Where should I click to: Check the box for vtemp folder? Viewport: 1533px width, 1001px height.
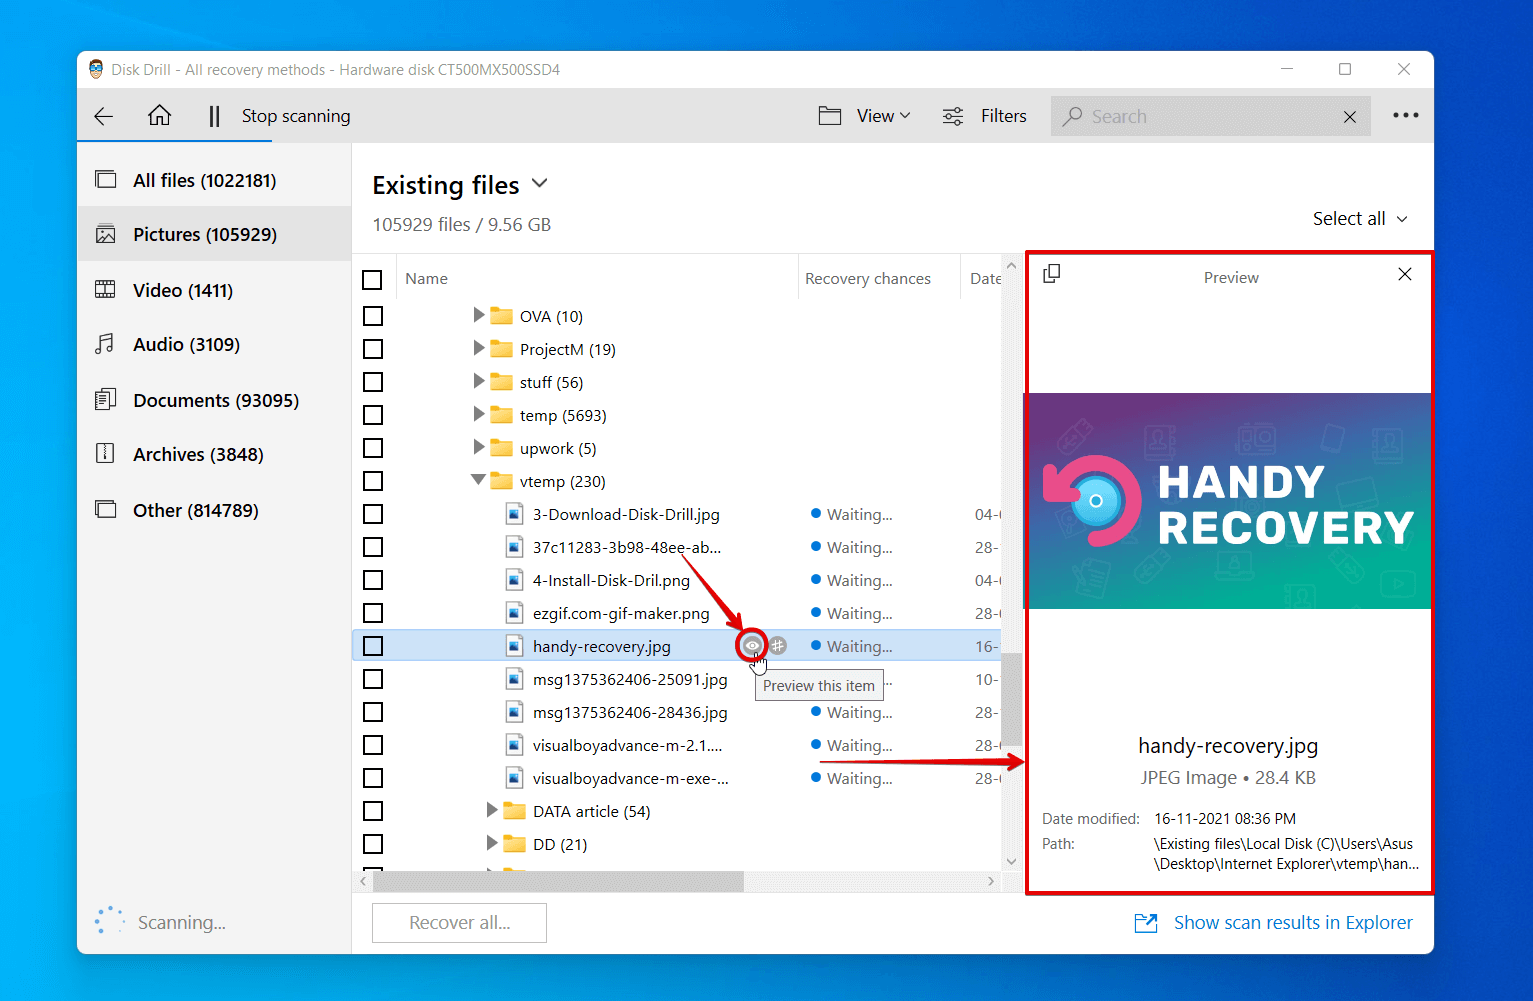click(373, 481)
